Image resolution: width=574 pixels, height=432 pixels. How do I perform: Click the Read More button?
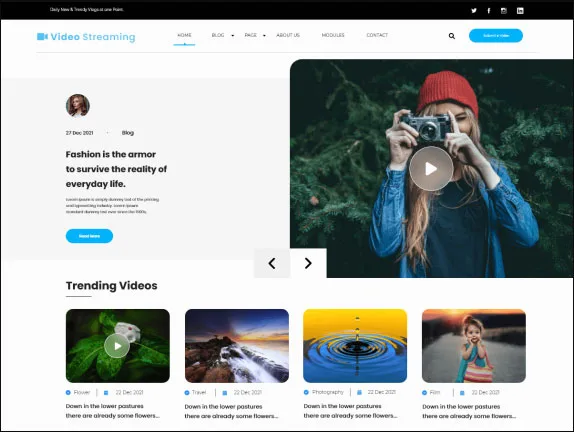click(x=89, y=236)
